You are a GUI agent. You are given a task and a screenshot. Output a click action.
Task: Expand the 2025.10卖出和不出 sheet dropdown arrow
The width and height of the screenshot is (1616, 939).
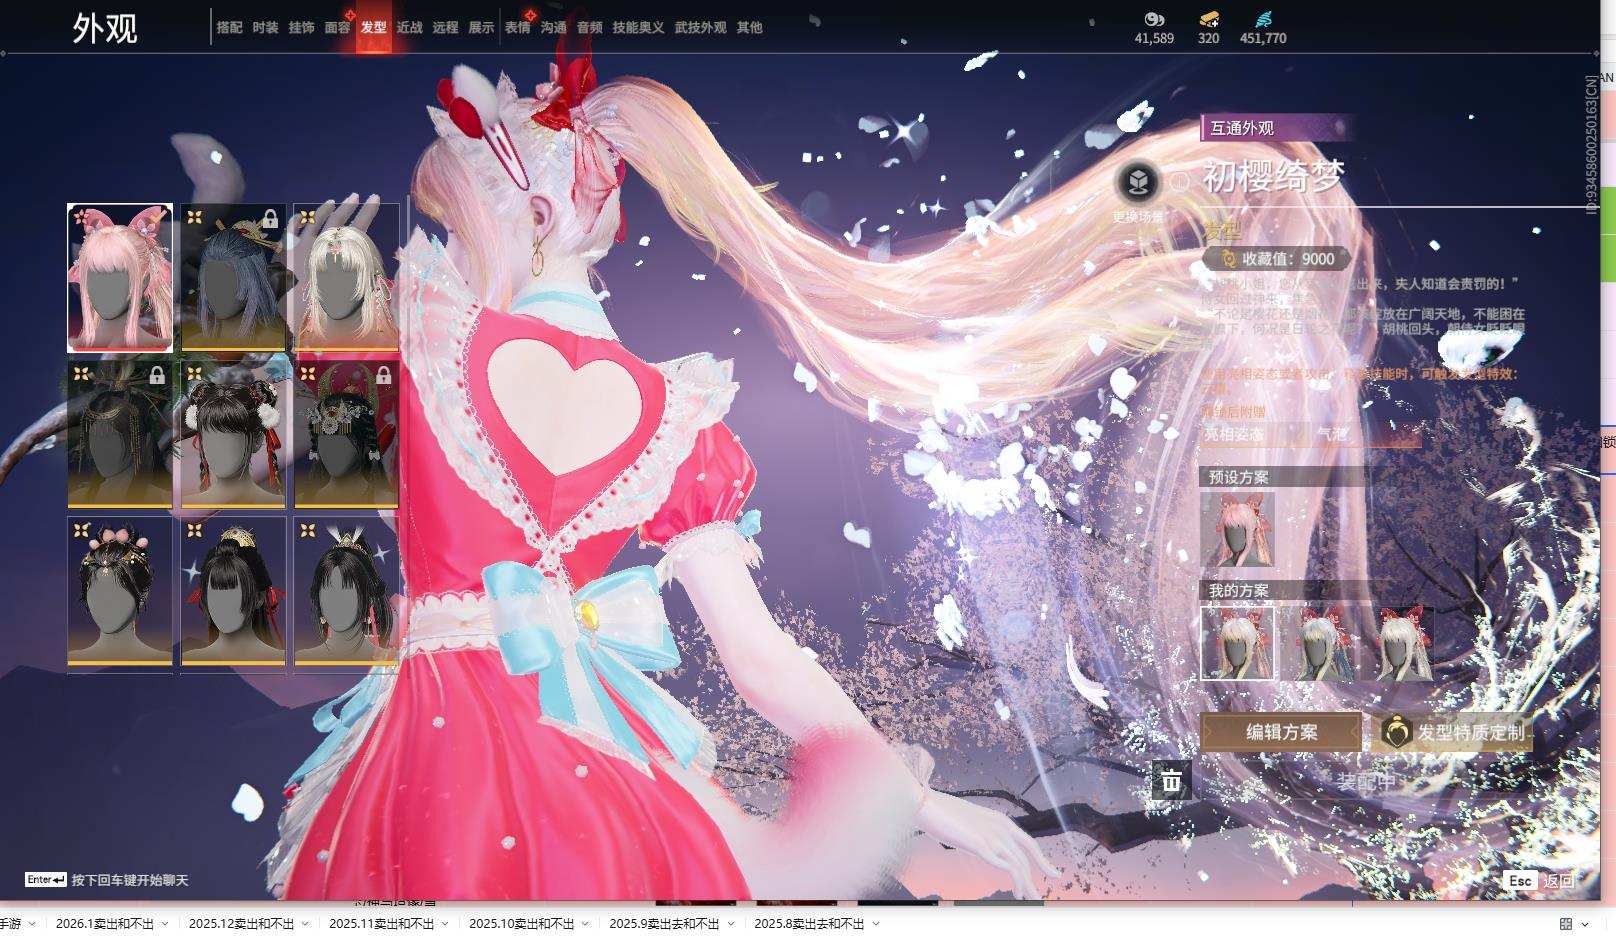[585, 924]
